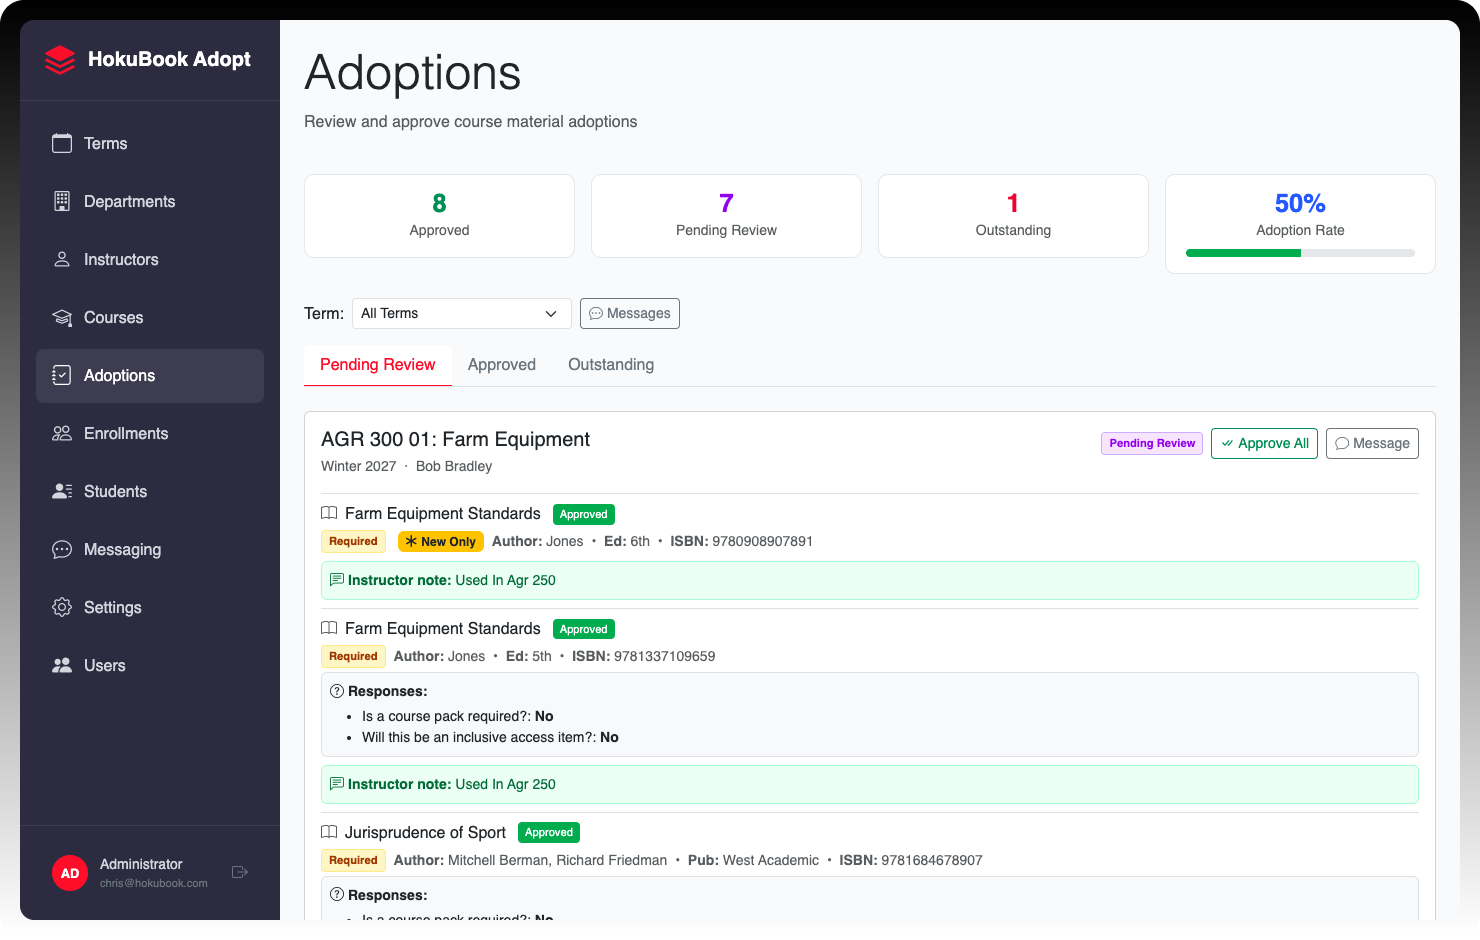Click Winter 2027 term text
Screen dimensions: 1480x940
click(x=358, y=466)
